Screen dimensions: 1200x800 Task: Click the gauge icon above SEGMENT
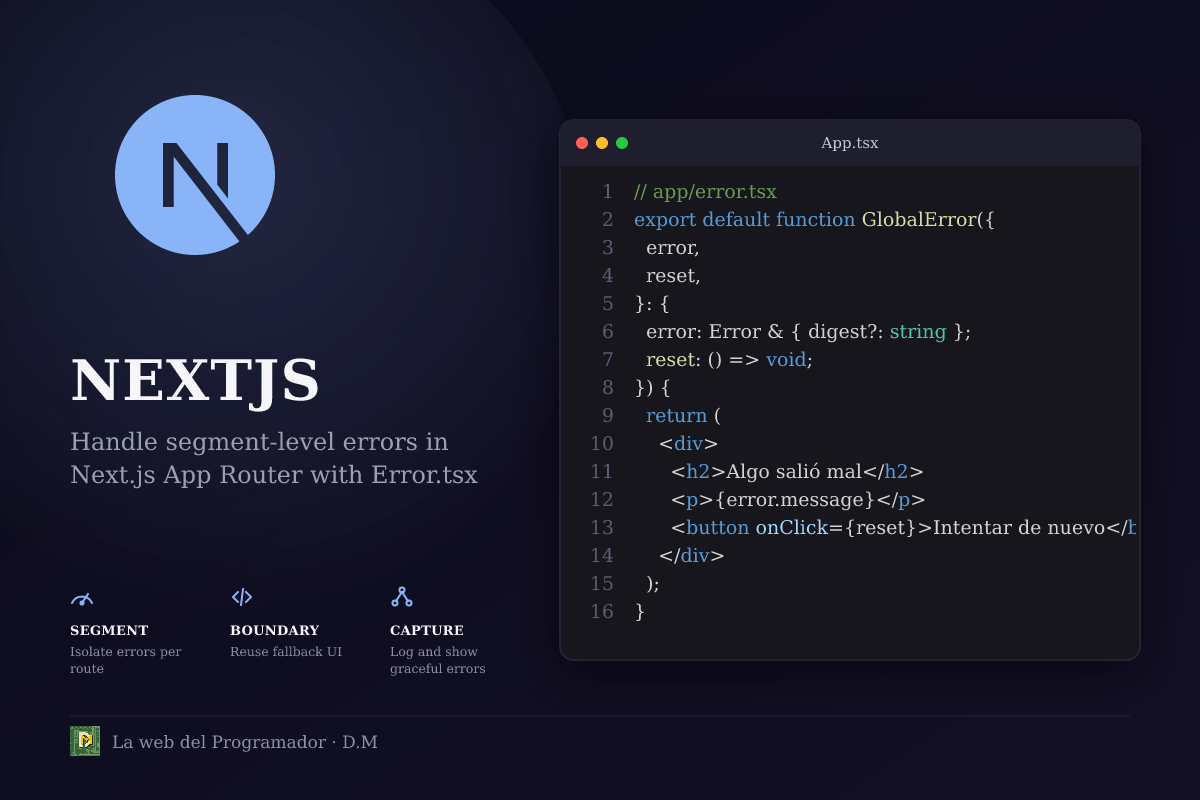pos(82,598)
